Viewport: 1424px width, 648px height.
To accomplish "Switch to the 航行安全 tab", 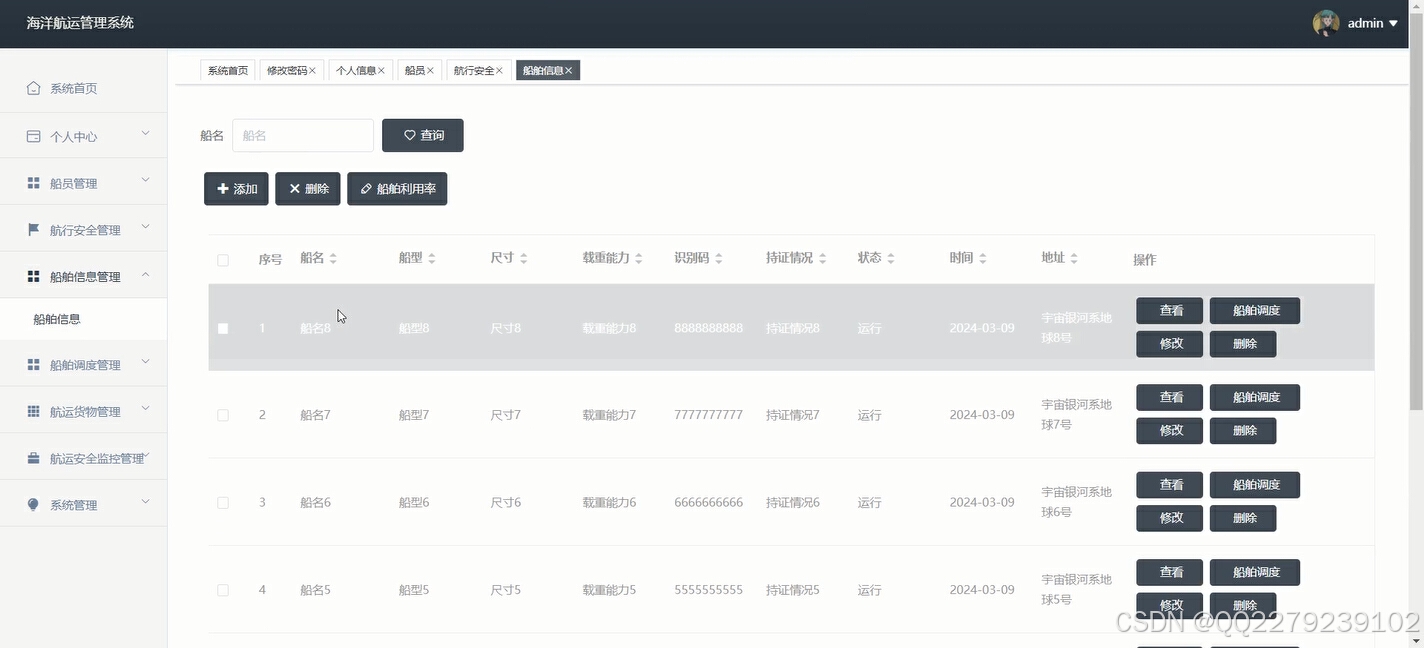I will (x=472, y=70).
